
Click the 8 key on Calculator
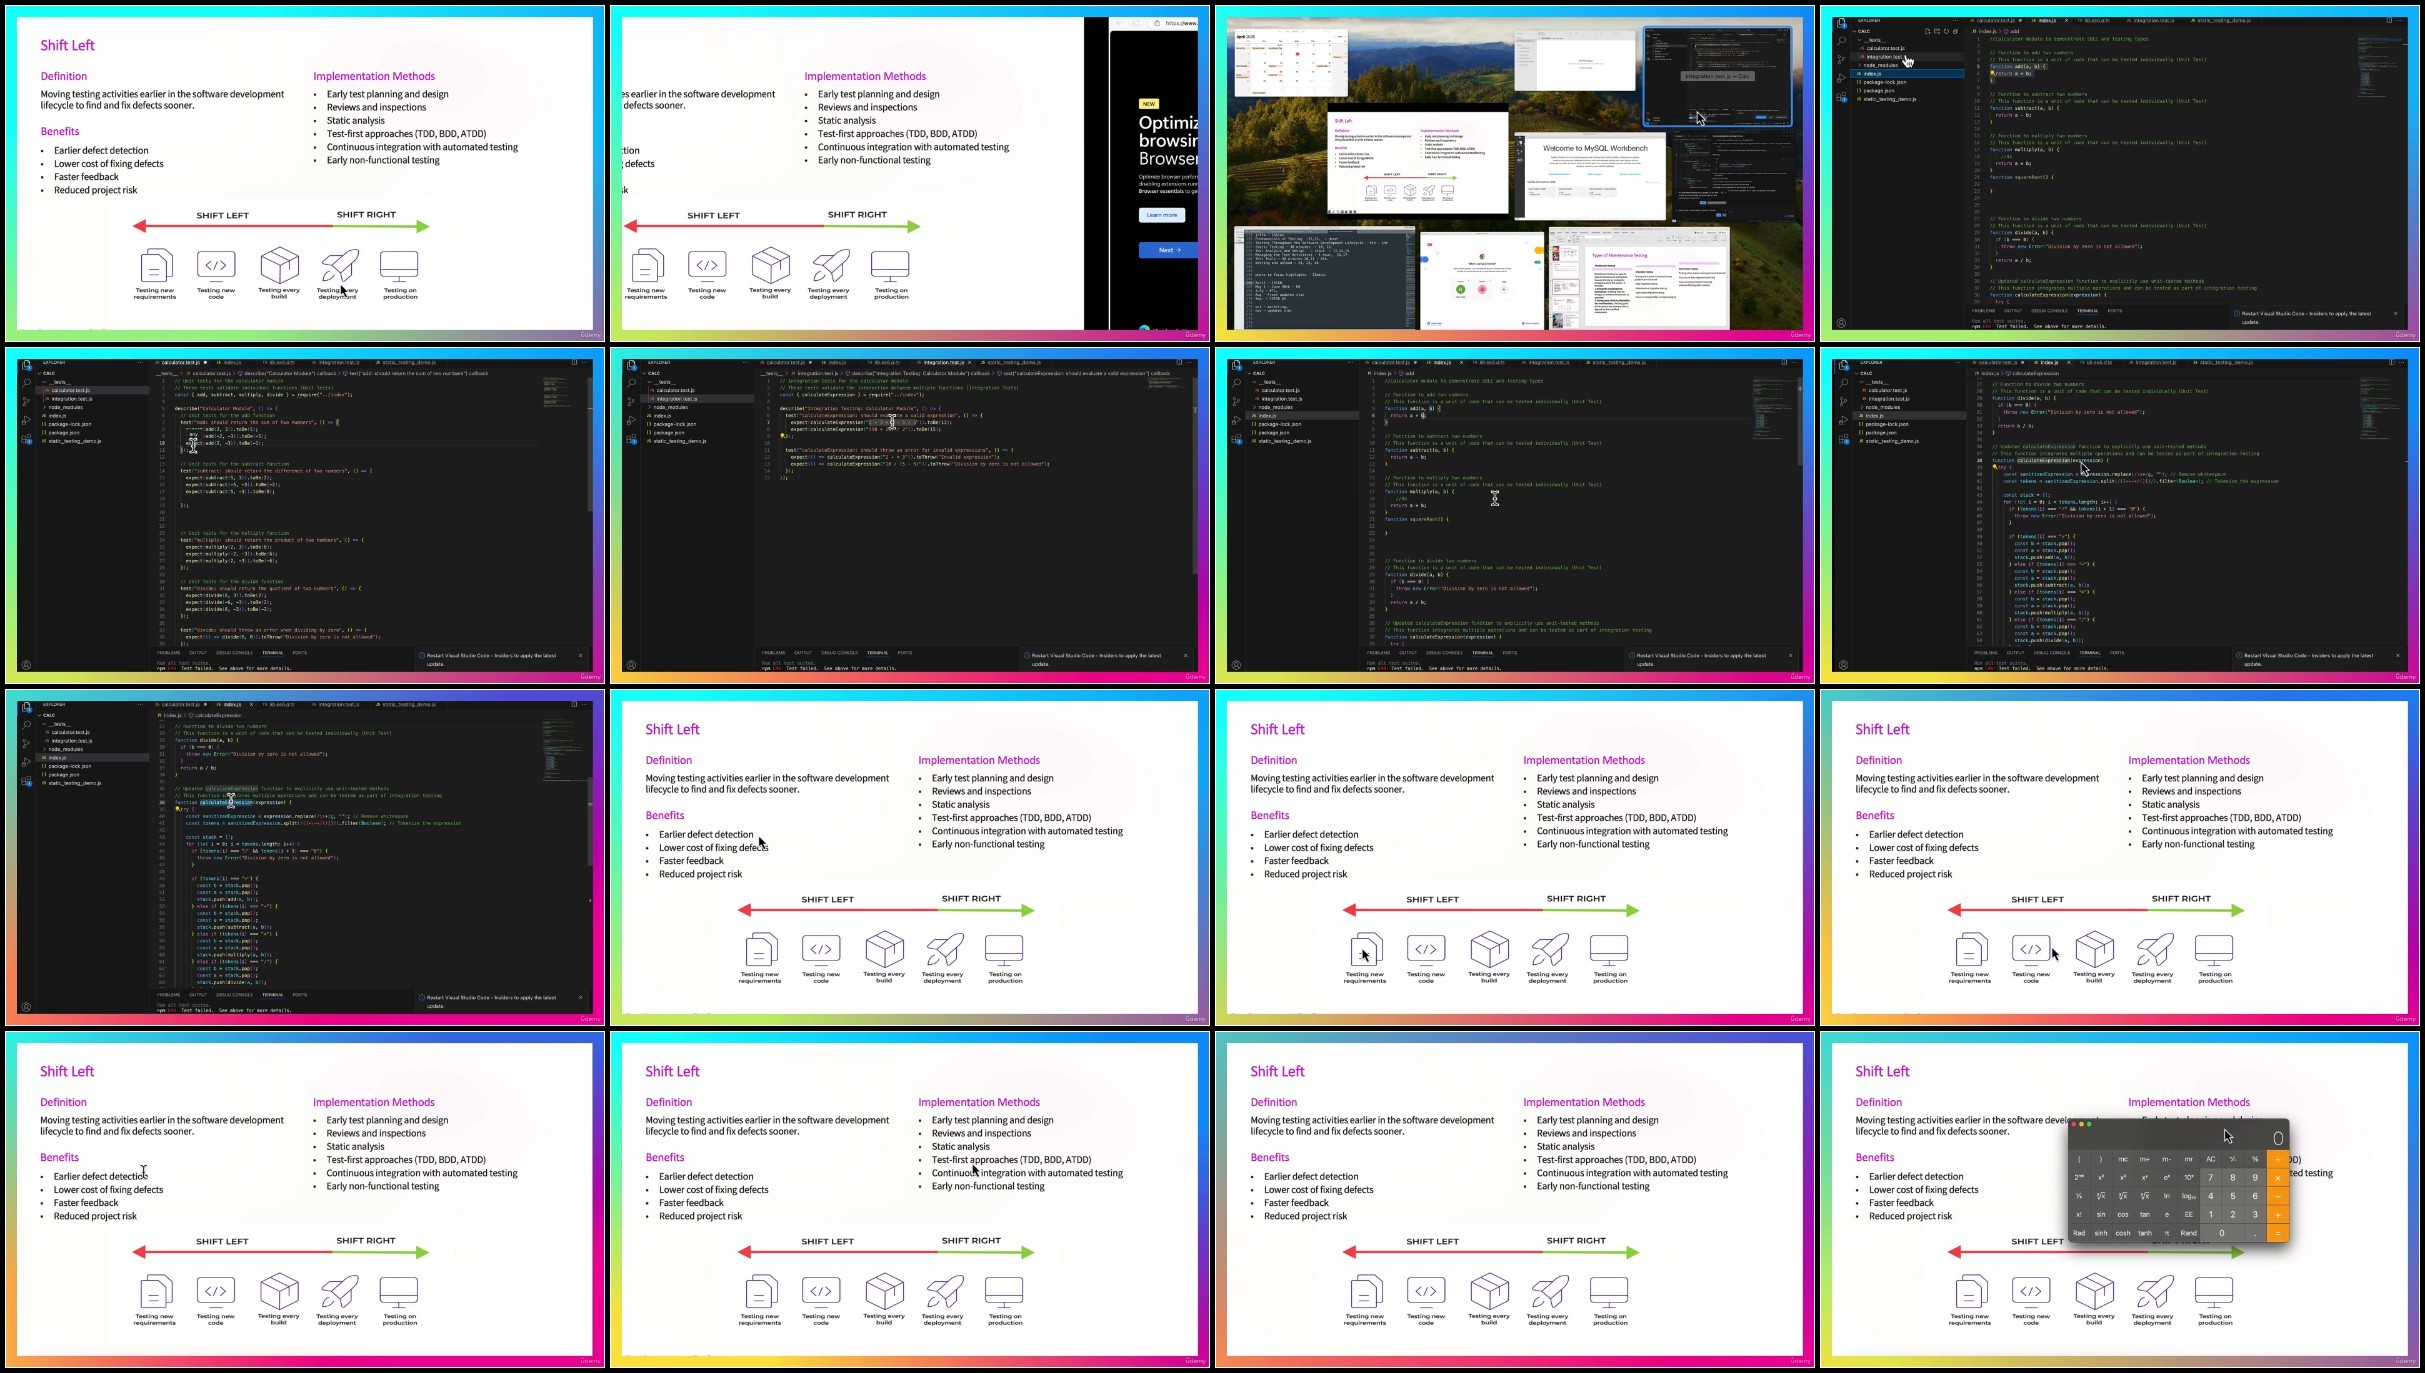click(x=2233, y=1178)
